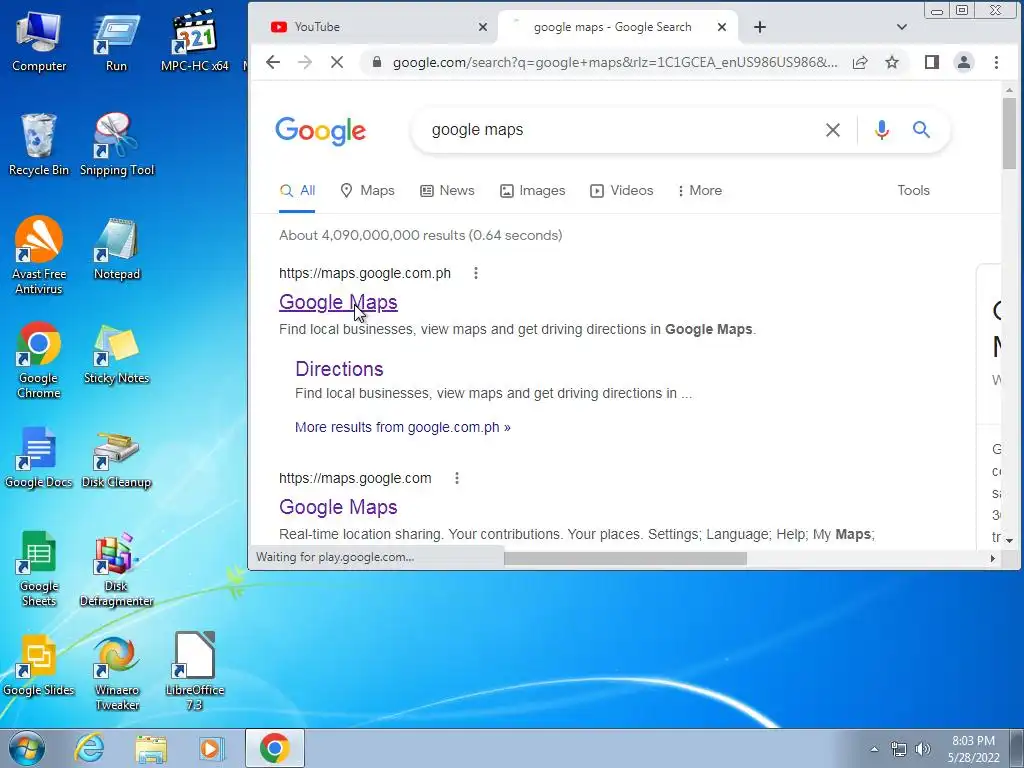The height and width of the screenshot is (768, 1024).
Task: Click More results from google.com.ph
Action: tap(402, 427)
